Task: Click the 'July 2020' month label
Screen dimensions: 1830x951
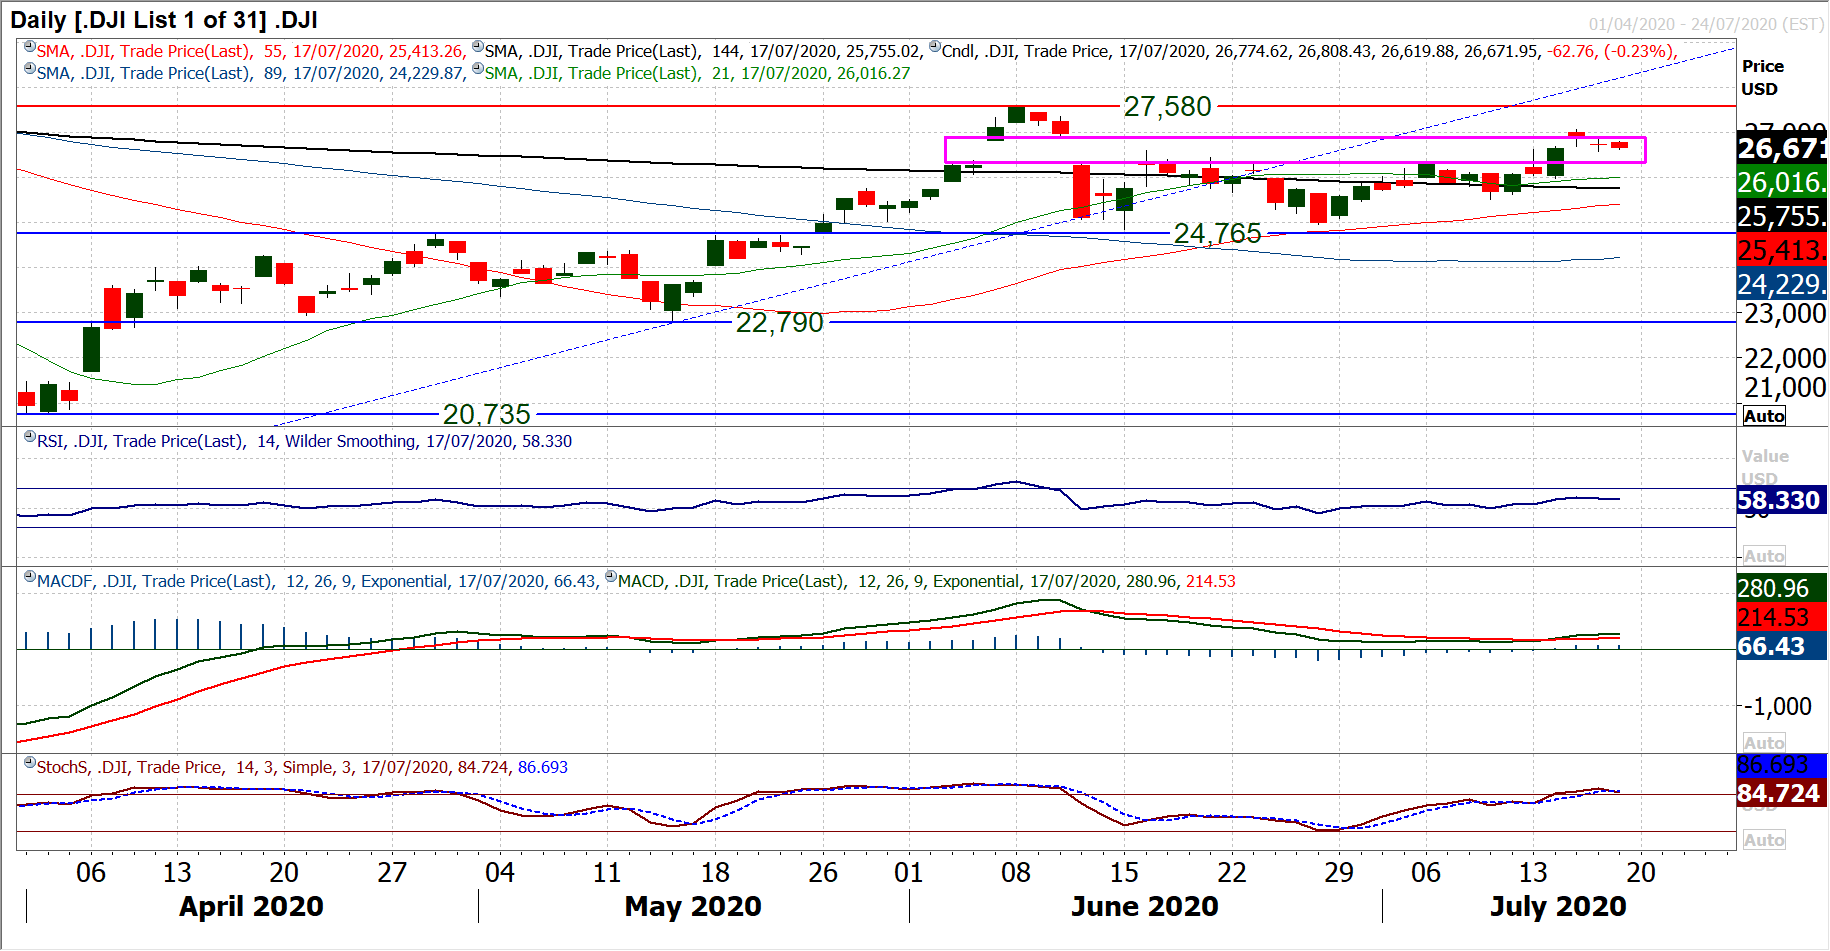Action: coord(1558,906)
